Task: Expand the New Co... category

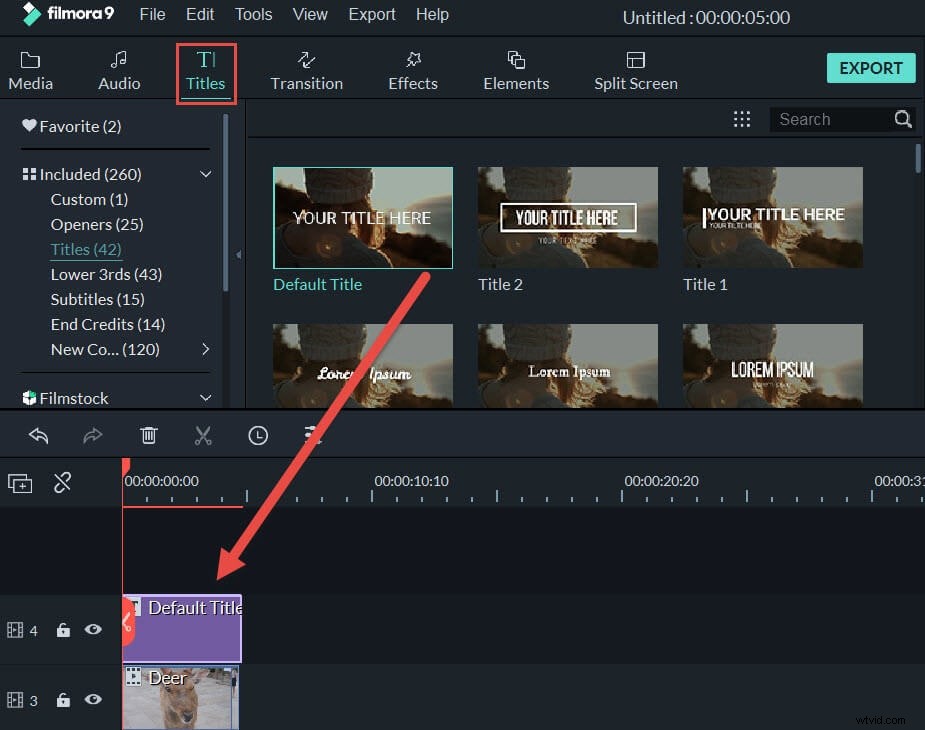Action: [x=206, y=349]
